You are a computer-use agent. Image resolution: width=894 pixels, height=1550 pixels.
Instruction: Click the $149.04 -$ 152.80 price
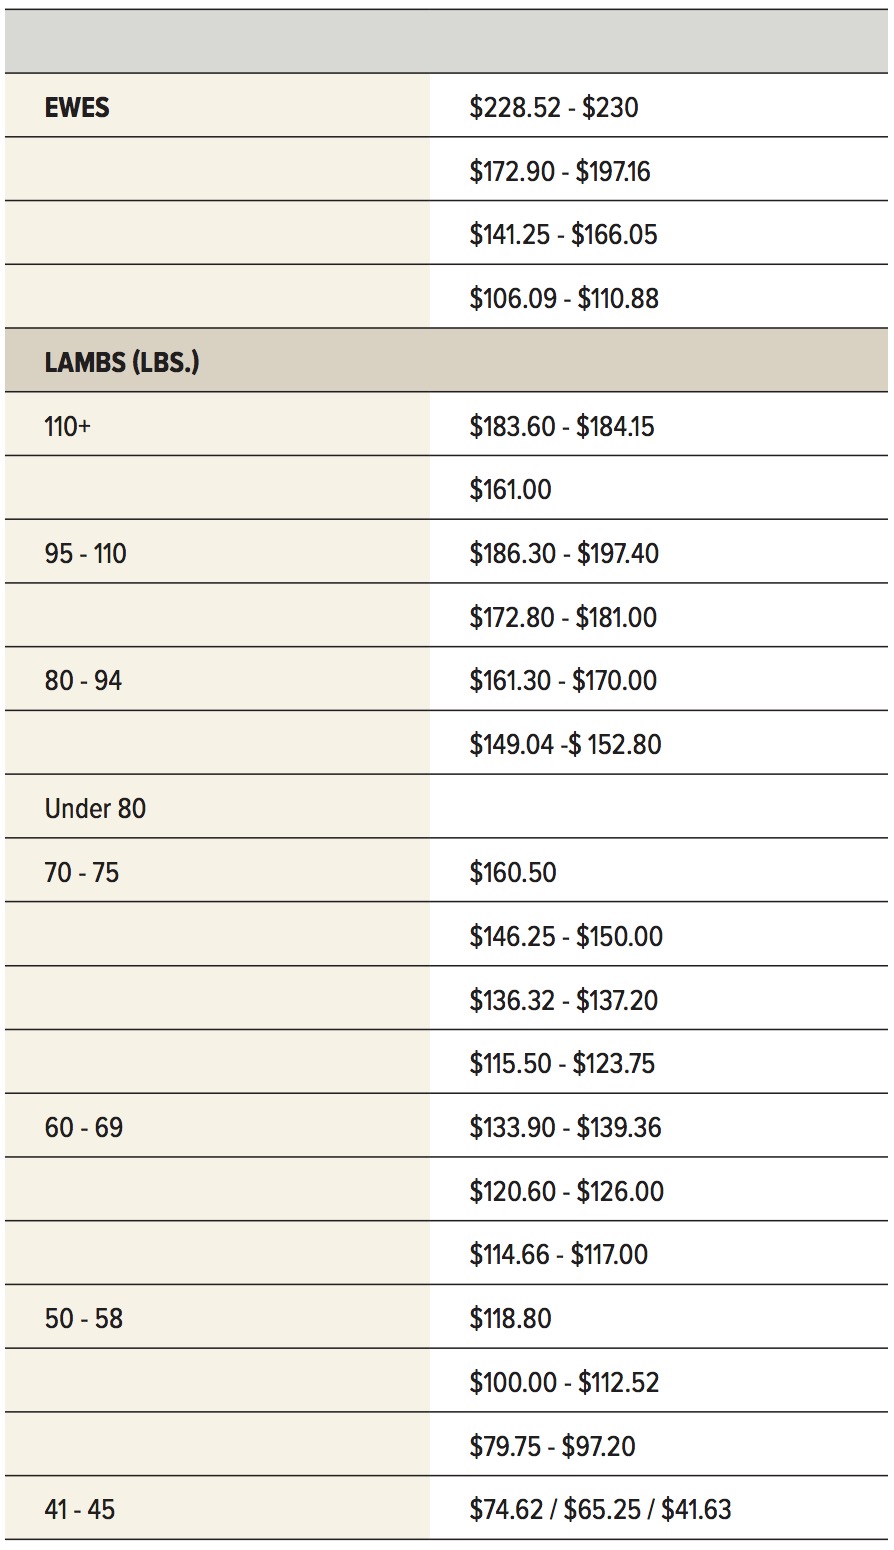point(565,745)
